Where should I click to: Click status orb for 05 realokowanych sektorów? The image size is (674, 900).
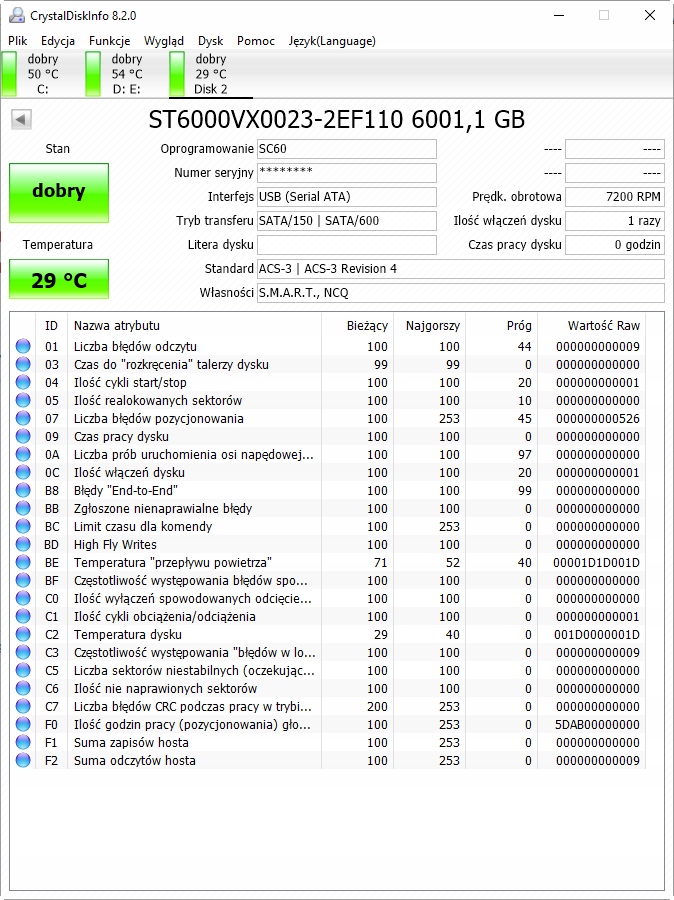point(23,401)
